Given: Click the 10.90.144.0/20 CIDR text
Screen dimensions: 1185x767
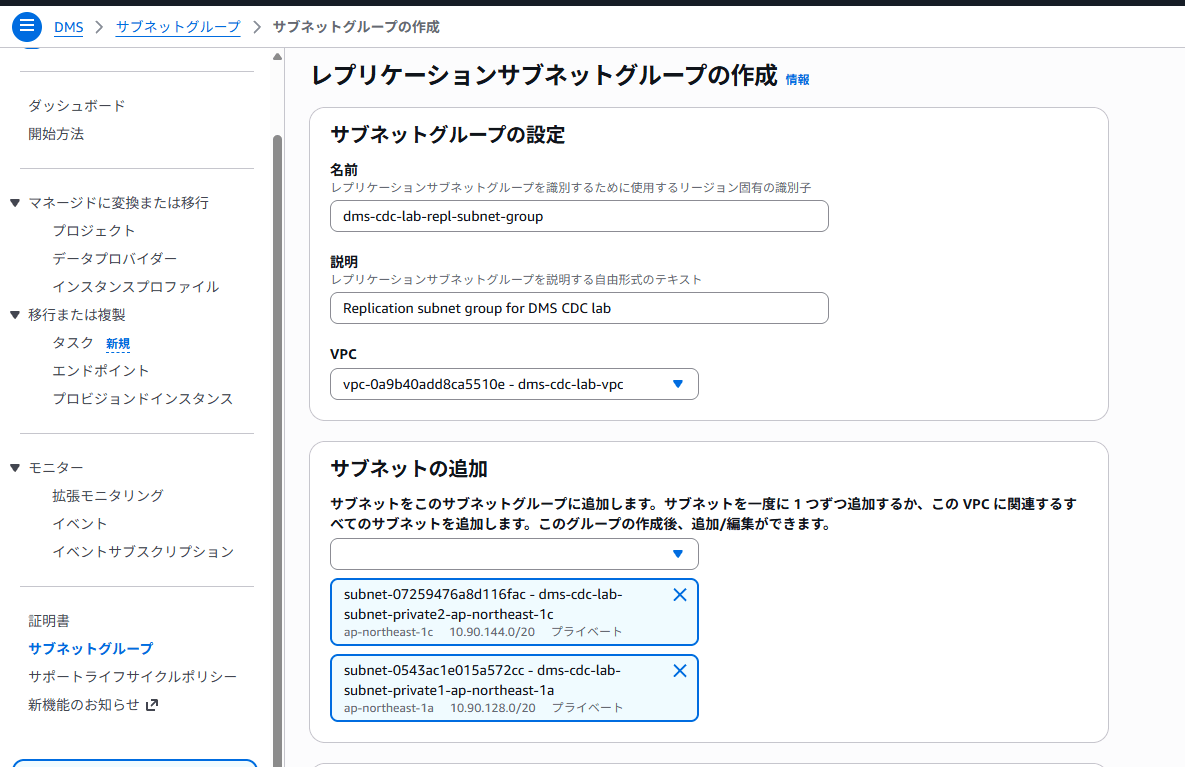Looking at the screenshot, I should click(x=492, y=632).
